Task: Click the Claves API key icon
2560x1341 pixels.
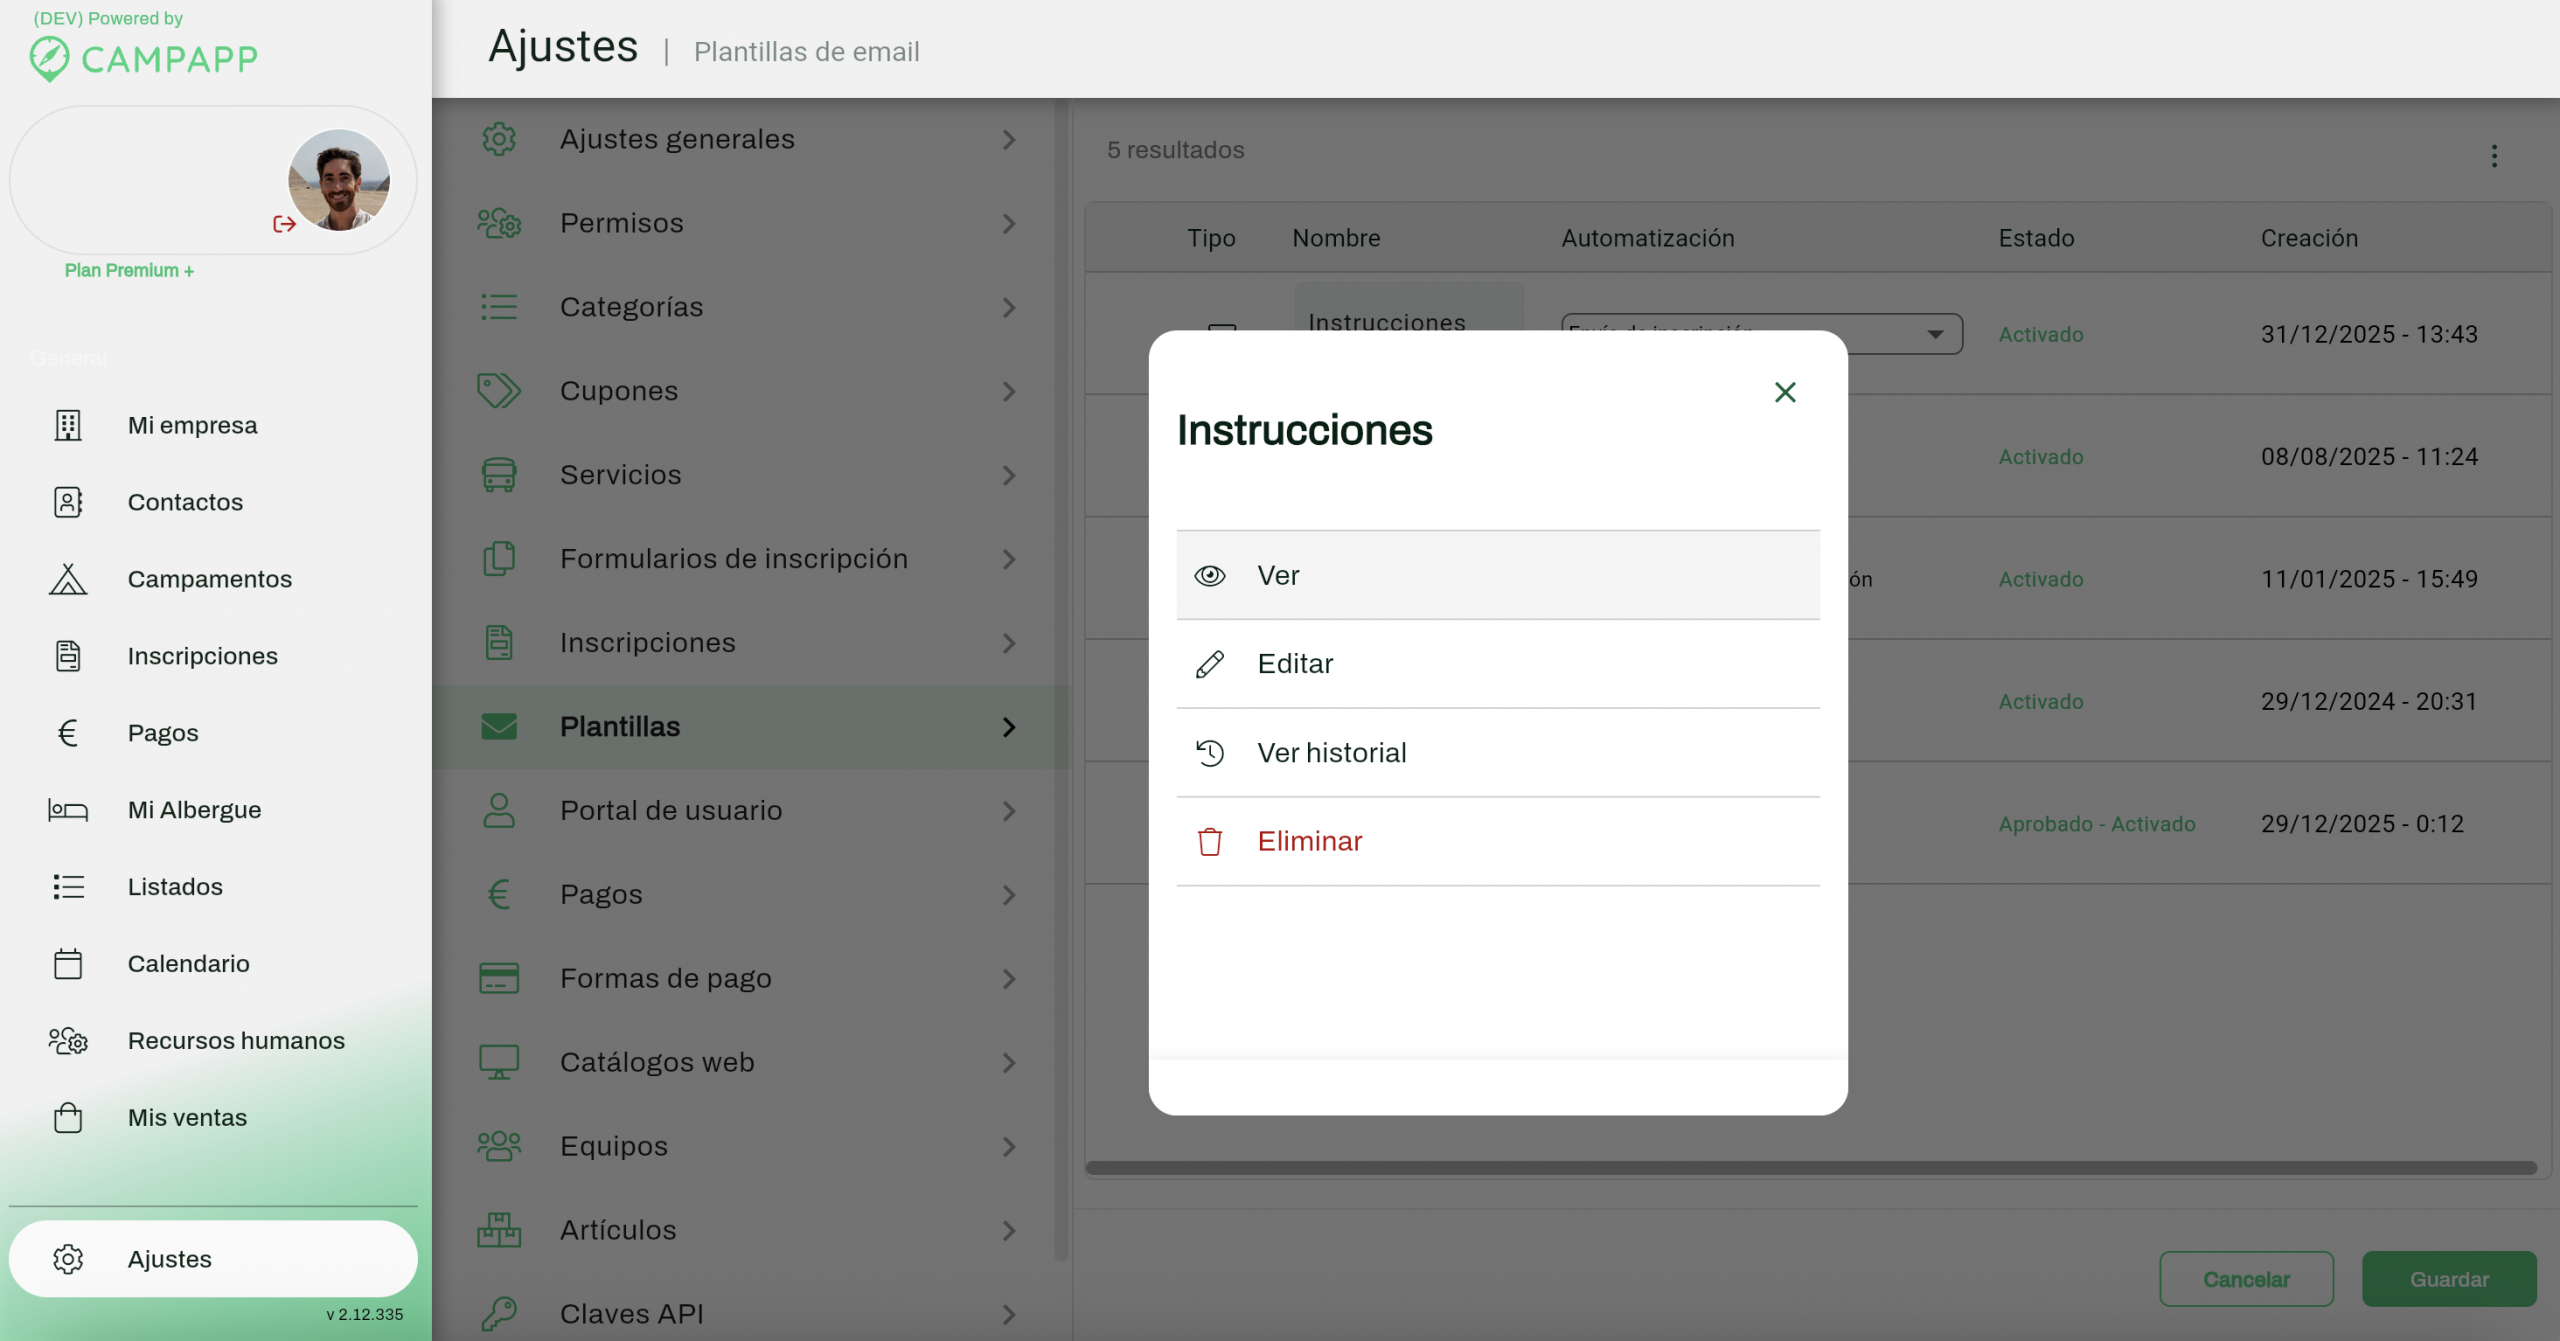Action: coord(498,1313)
